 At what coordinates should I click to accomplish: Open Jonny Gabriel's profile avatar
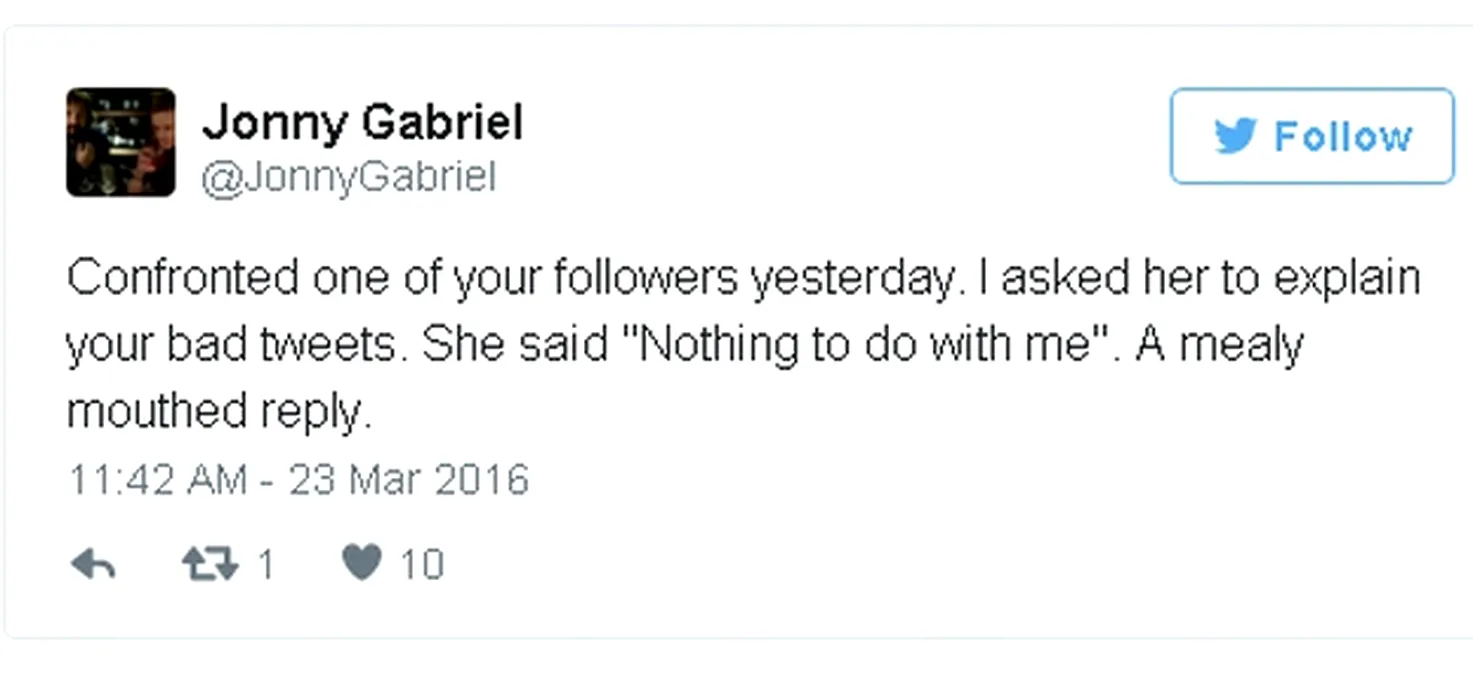(121, 142)
